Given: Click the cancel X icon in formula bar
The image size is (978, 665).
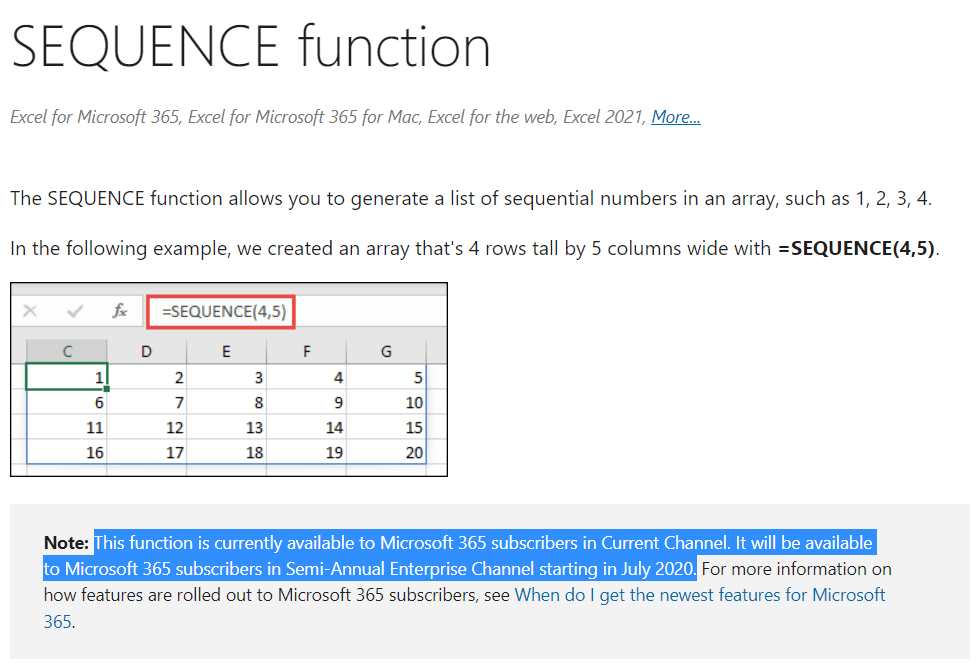Looking at the screenshot, I should pyautogui.click(x=30, y=311).
